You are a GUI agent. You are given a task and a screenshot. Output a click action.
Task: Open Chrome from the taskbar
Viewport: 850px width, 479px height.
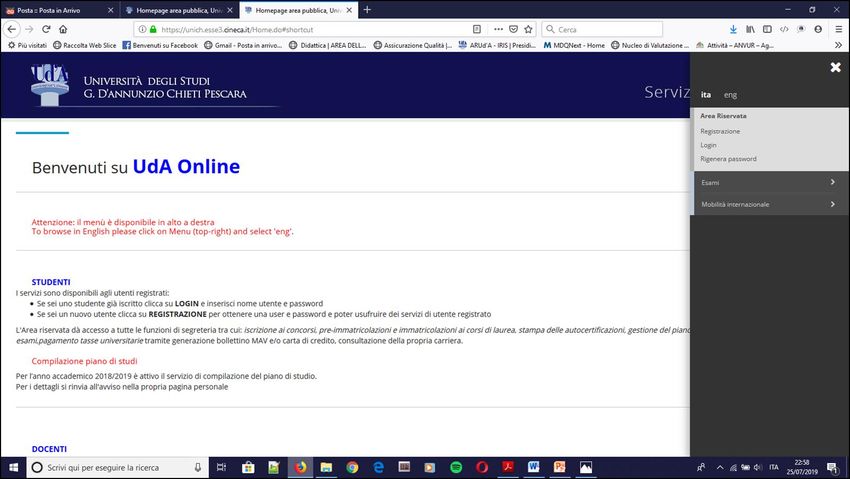click(x=352, y=467)
